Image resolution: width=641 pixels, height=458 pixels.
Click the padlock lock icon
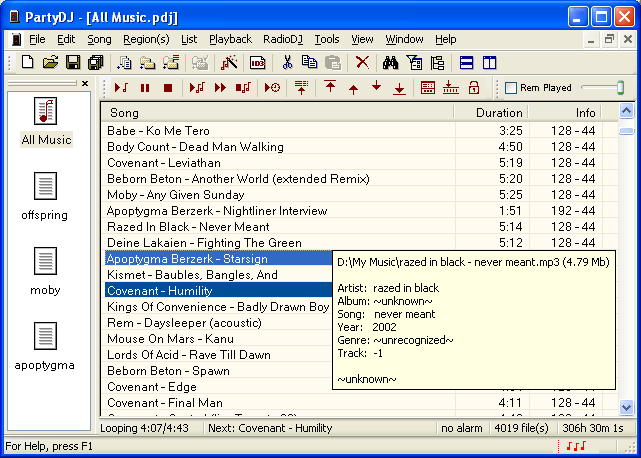coord(474,88)
